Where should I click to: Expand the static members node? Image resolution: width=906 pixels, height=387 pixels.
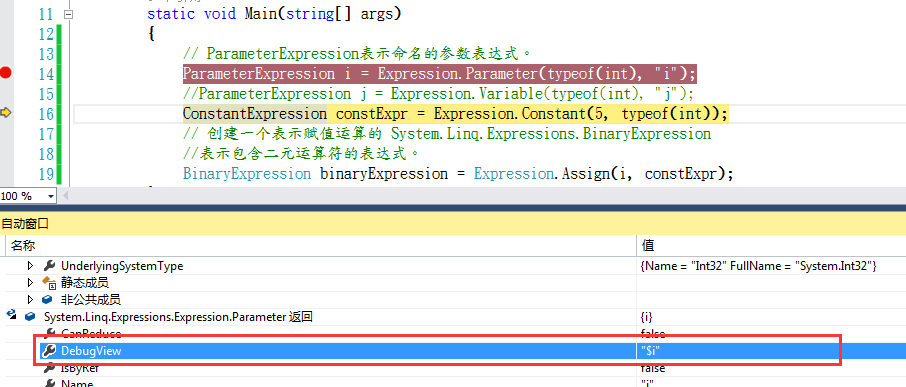(x=31, y=283)
